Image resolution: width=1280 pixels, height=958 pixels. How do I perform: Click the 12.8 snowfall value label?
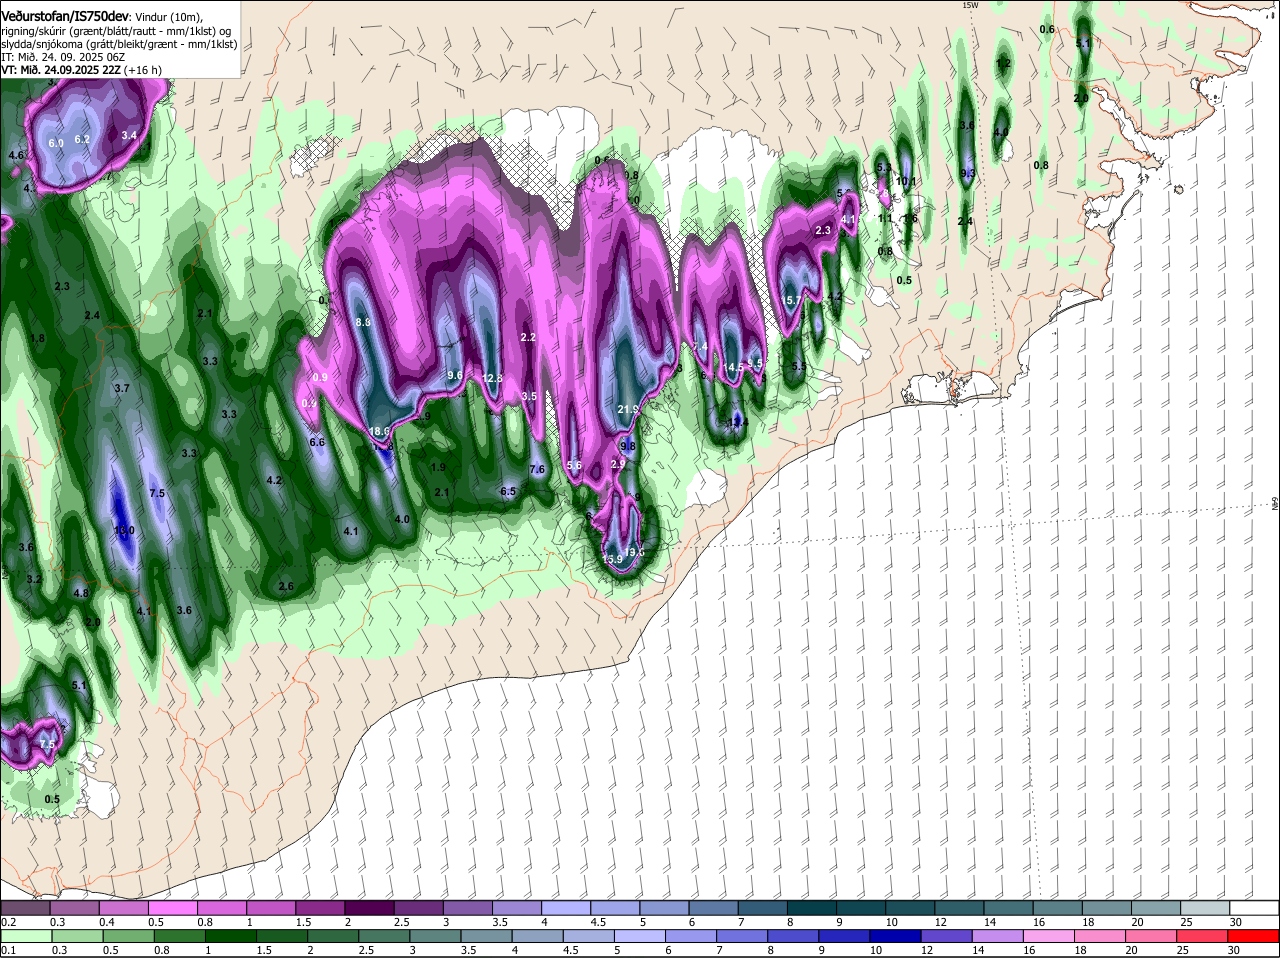tap(493, 378)
